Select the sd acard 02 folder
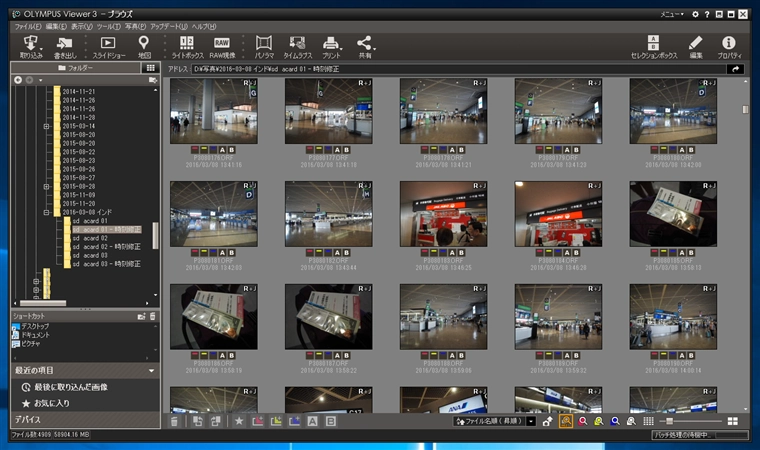Viewport: 760px width, 450px height. tap(90, 238)
